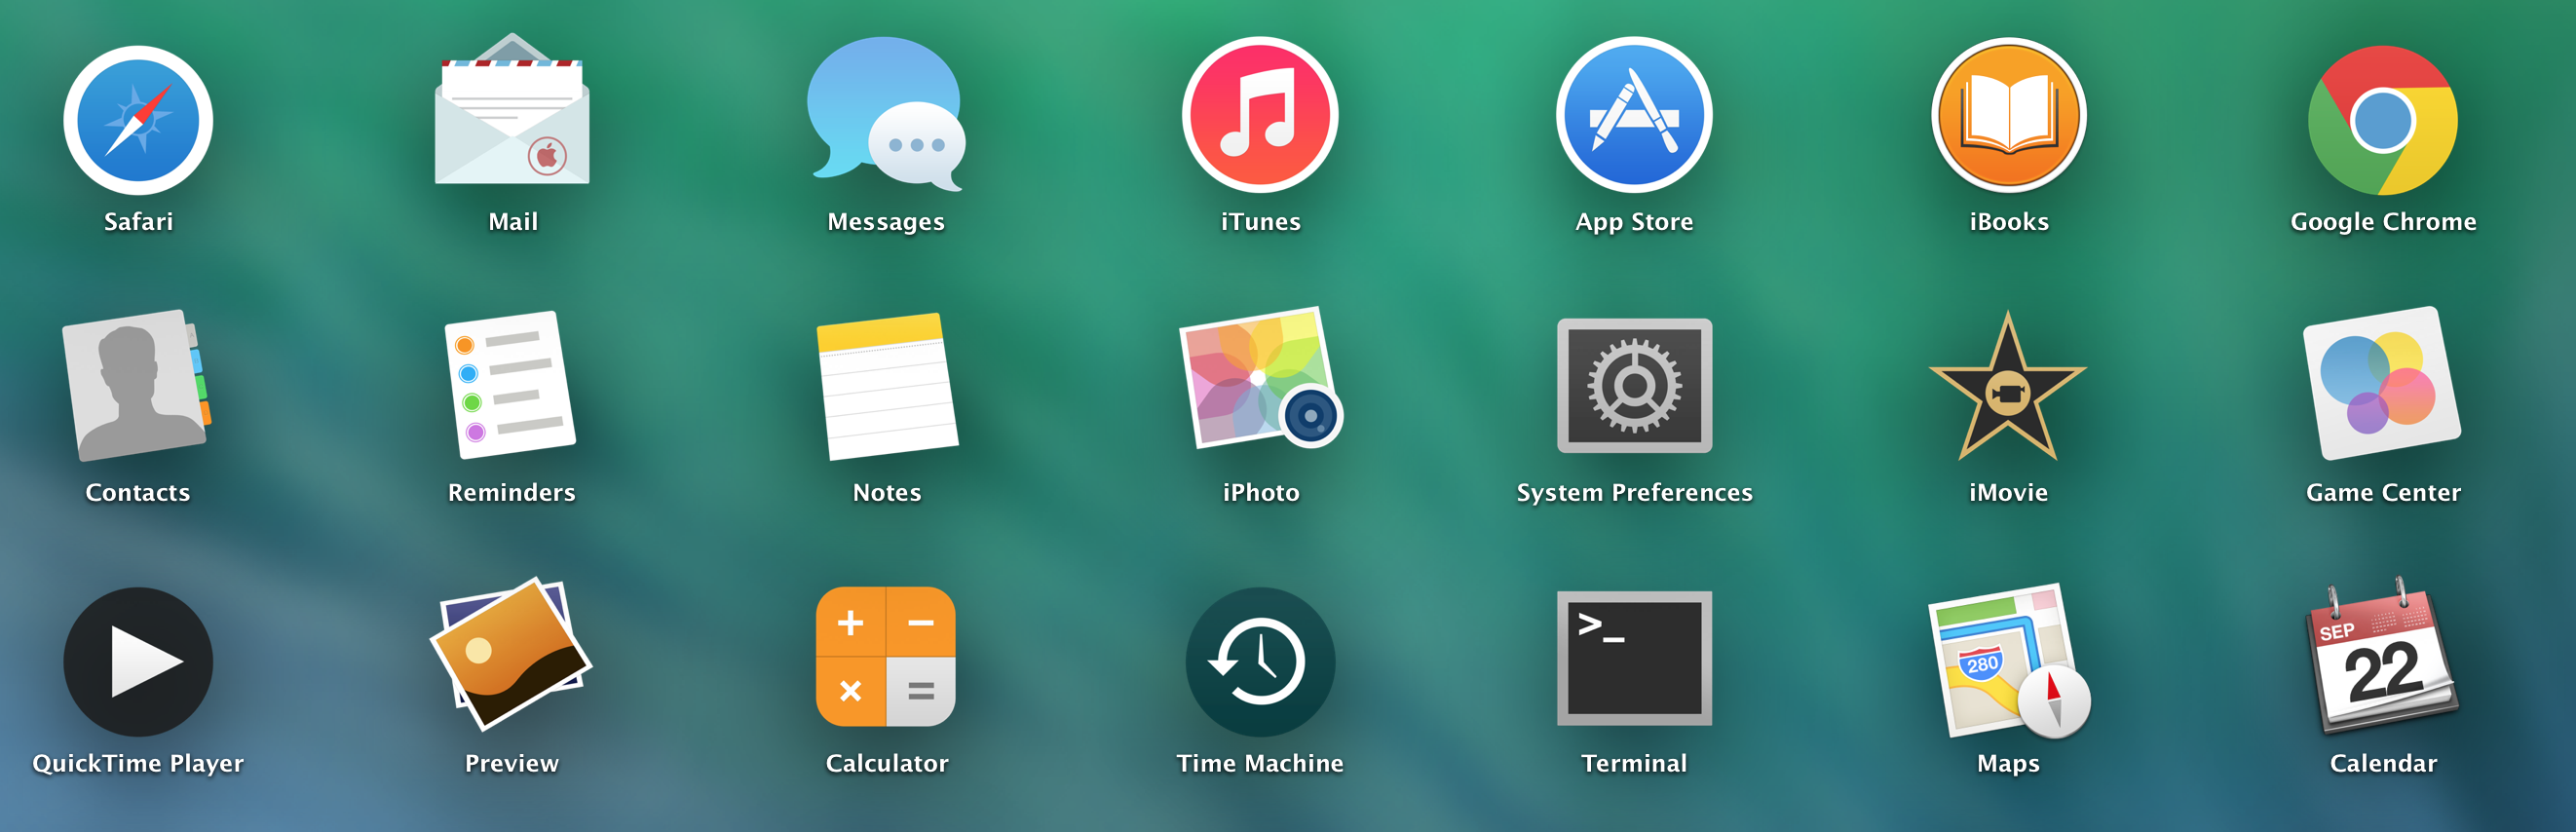Launch the orange Calculator icon
2576x832 pixels.
point(886,657)
